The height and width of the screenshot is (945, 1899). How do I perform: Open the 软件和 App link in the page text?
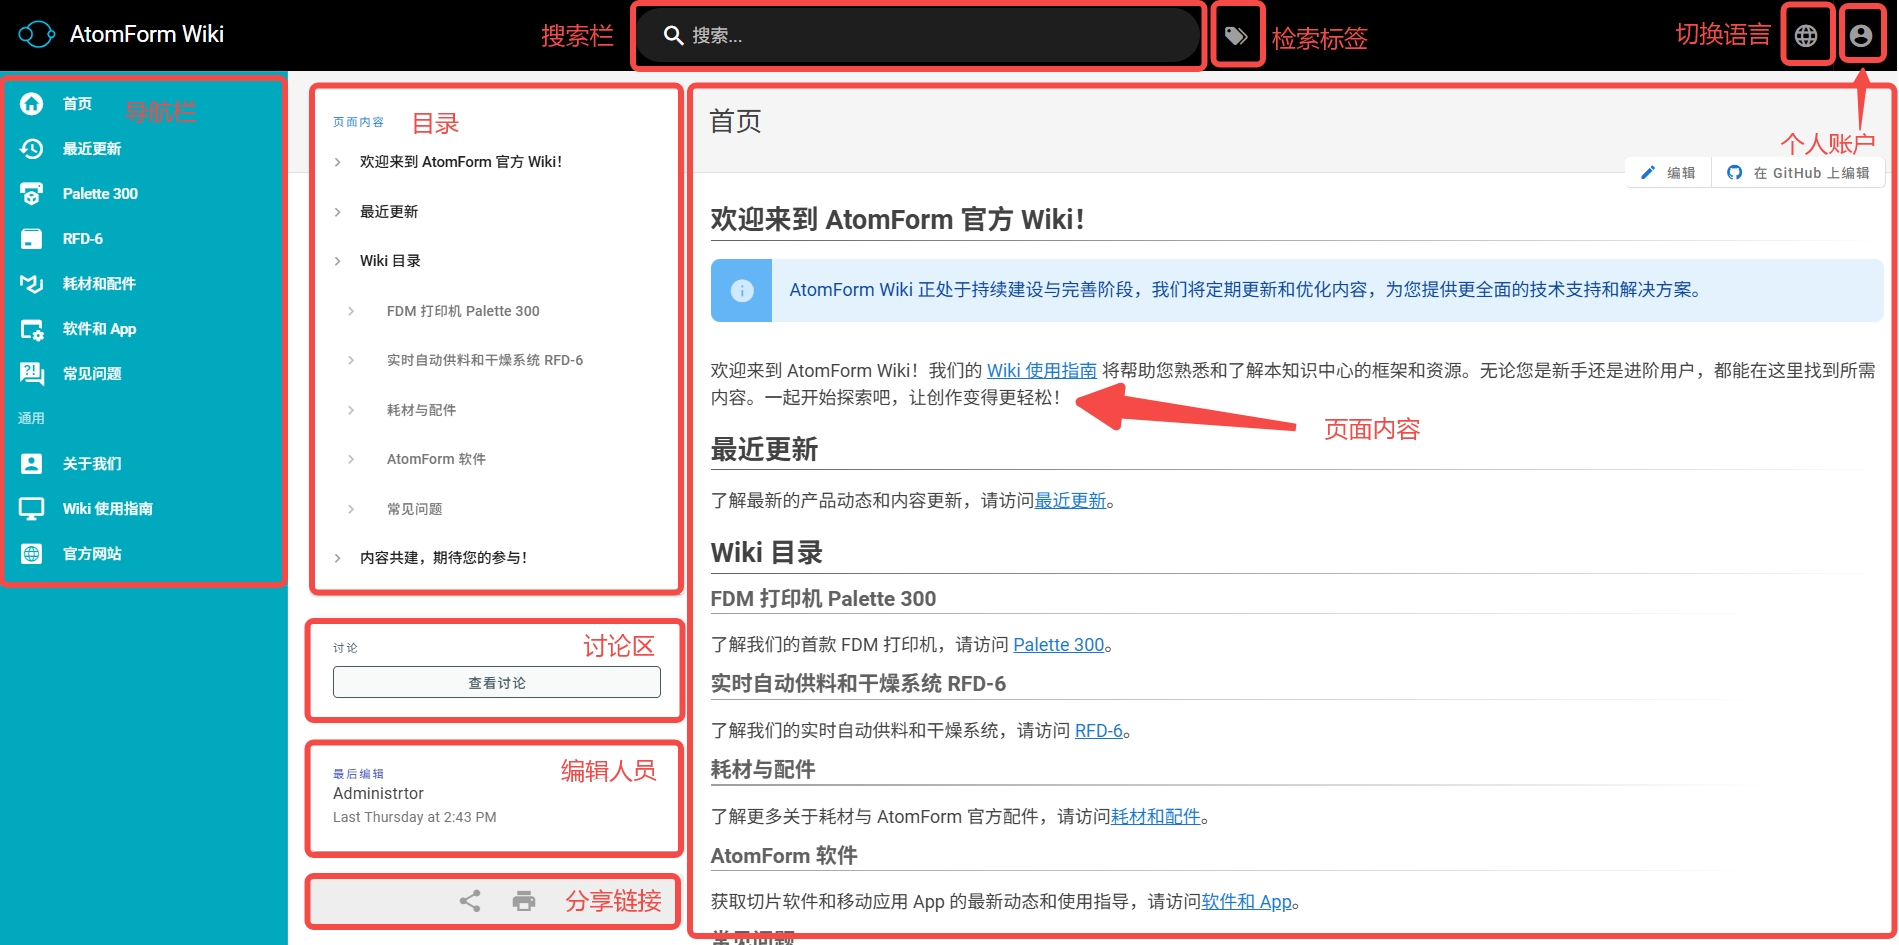pos(1247,902)
